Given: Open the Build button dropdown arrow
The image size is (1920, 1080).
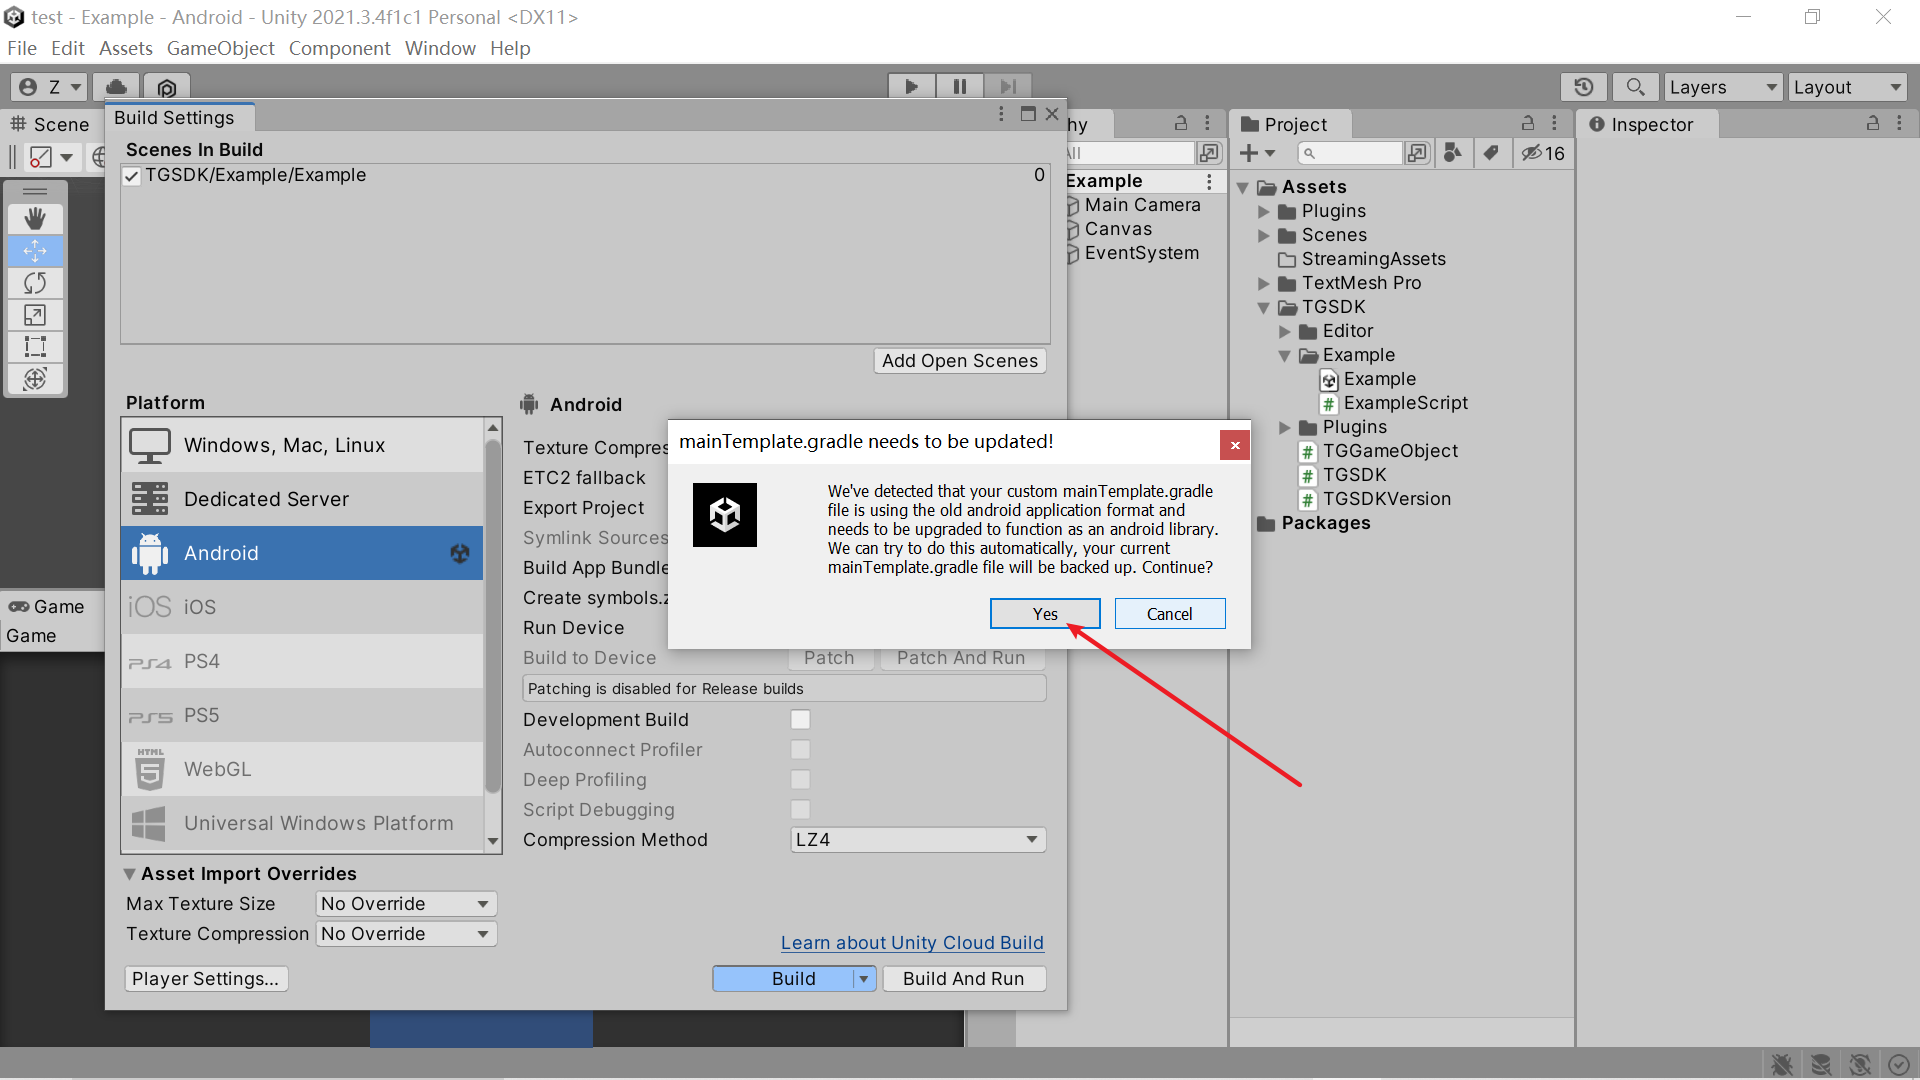Looking at the screenshot, I should click(x=864, y=979).
